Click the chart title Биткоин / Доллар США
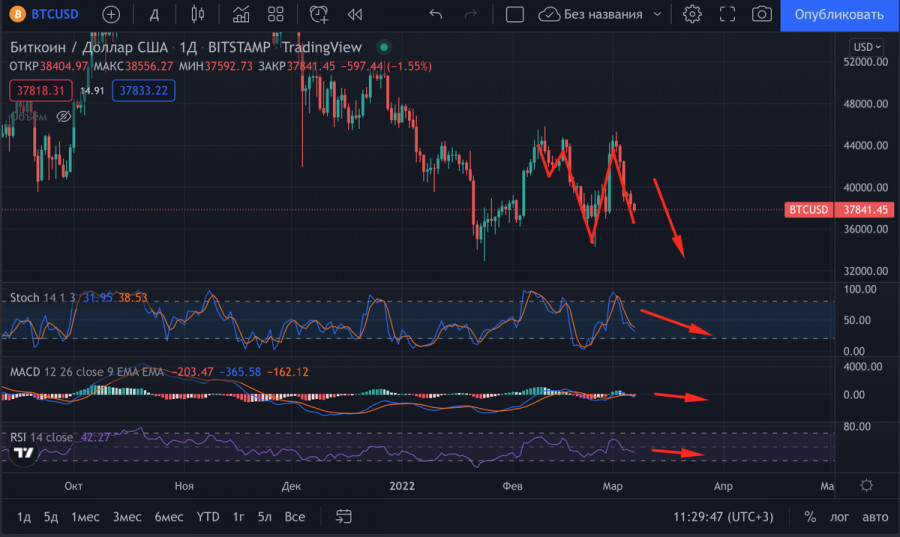Screen dimensions: 900x537 pos(89,47)
